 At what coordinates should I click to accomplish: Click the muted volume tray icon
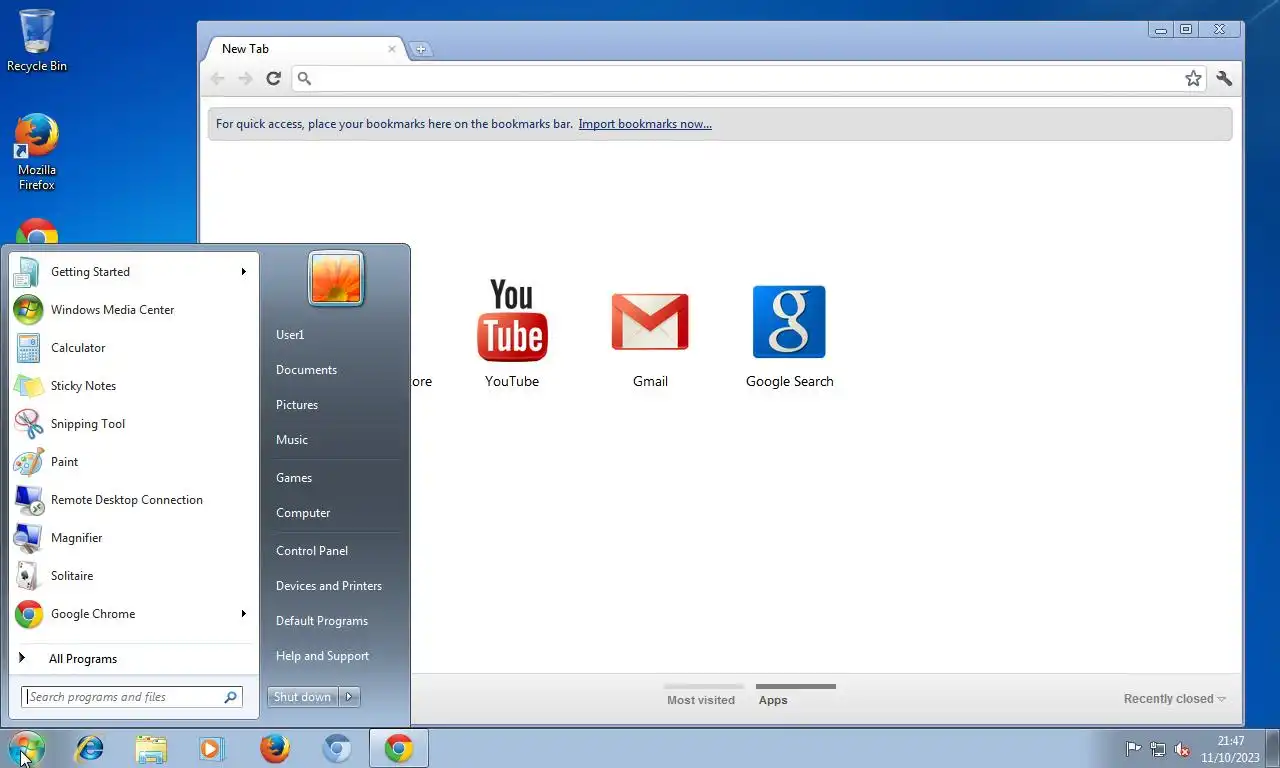1182,749
